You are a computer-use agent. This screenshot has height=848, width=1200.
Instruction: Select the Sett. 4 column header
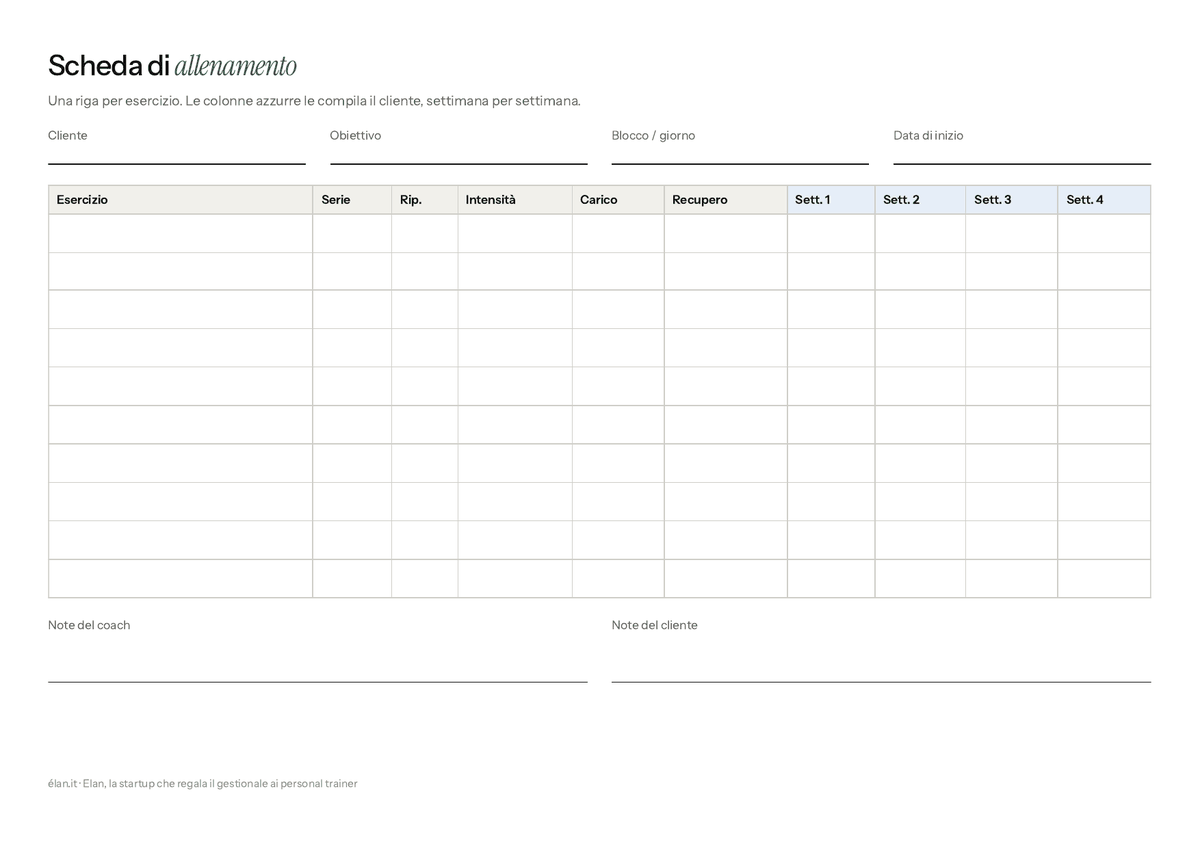tap(1104, 200)
